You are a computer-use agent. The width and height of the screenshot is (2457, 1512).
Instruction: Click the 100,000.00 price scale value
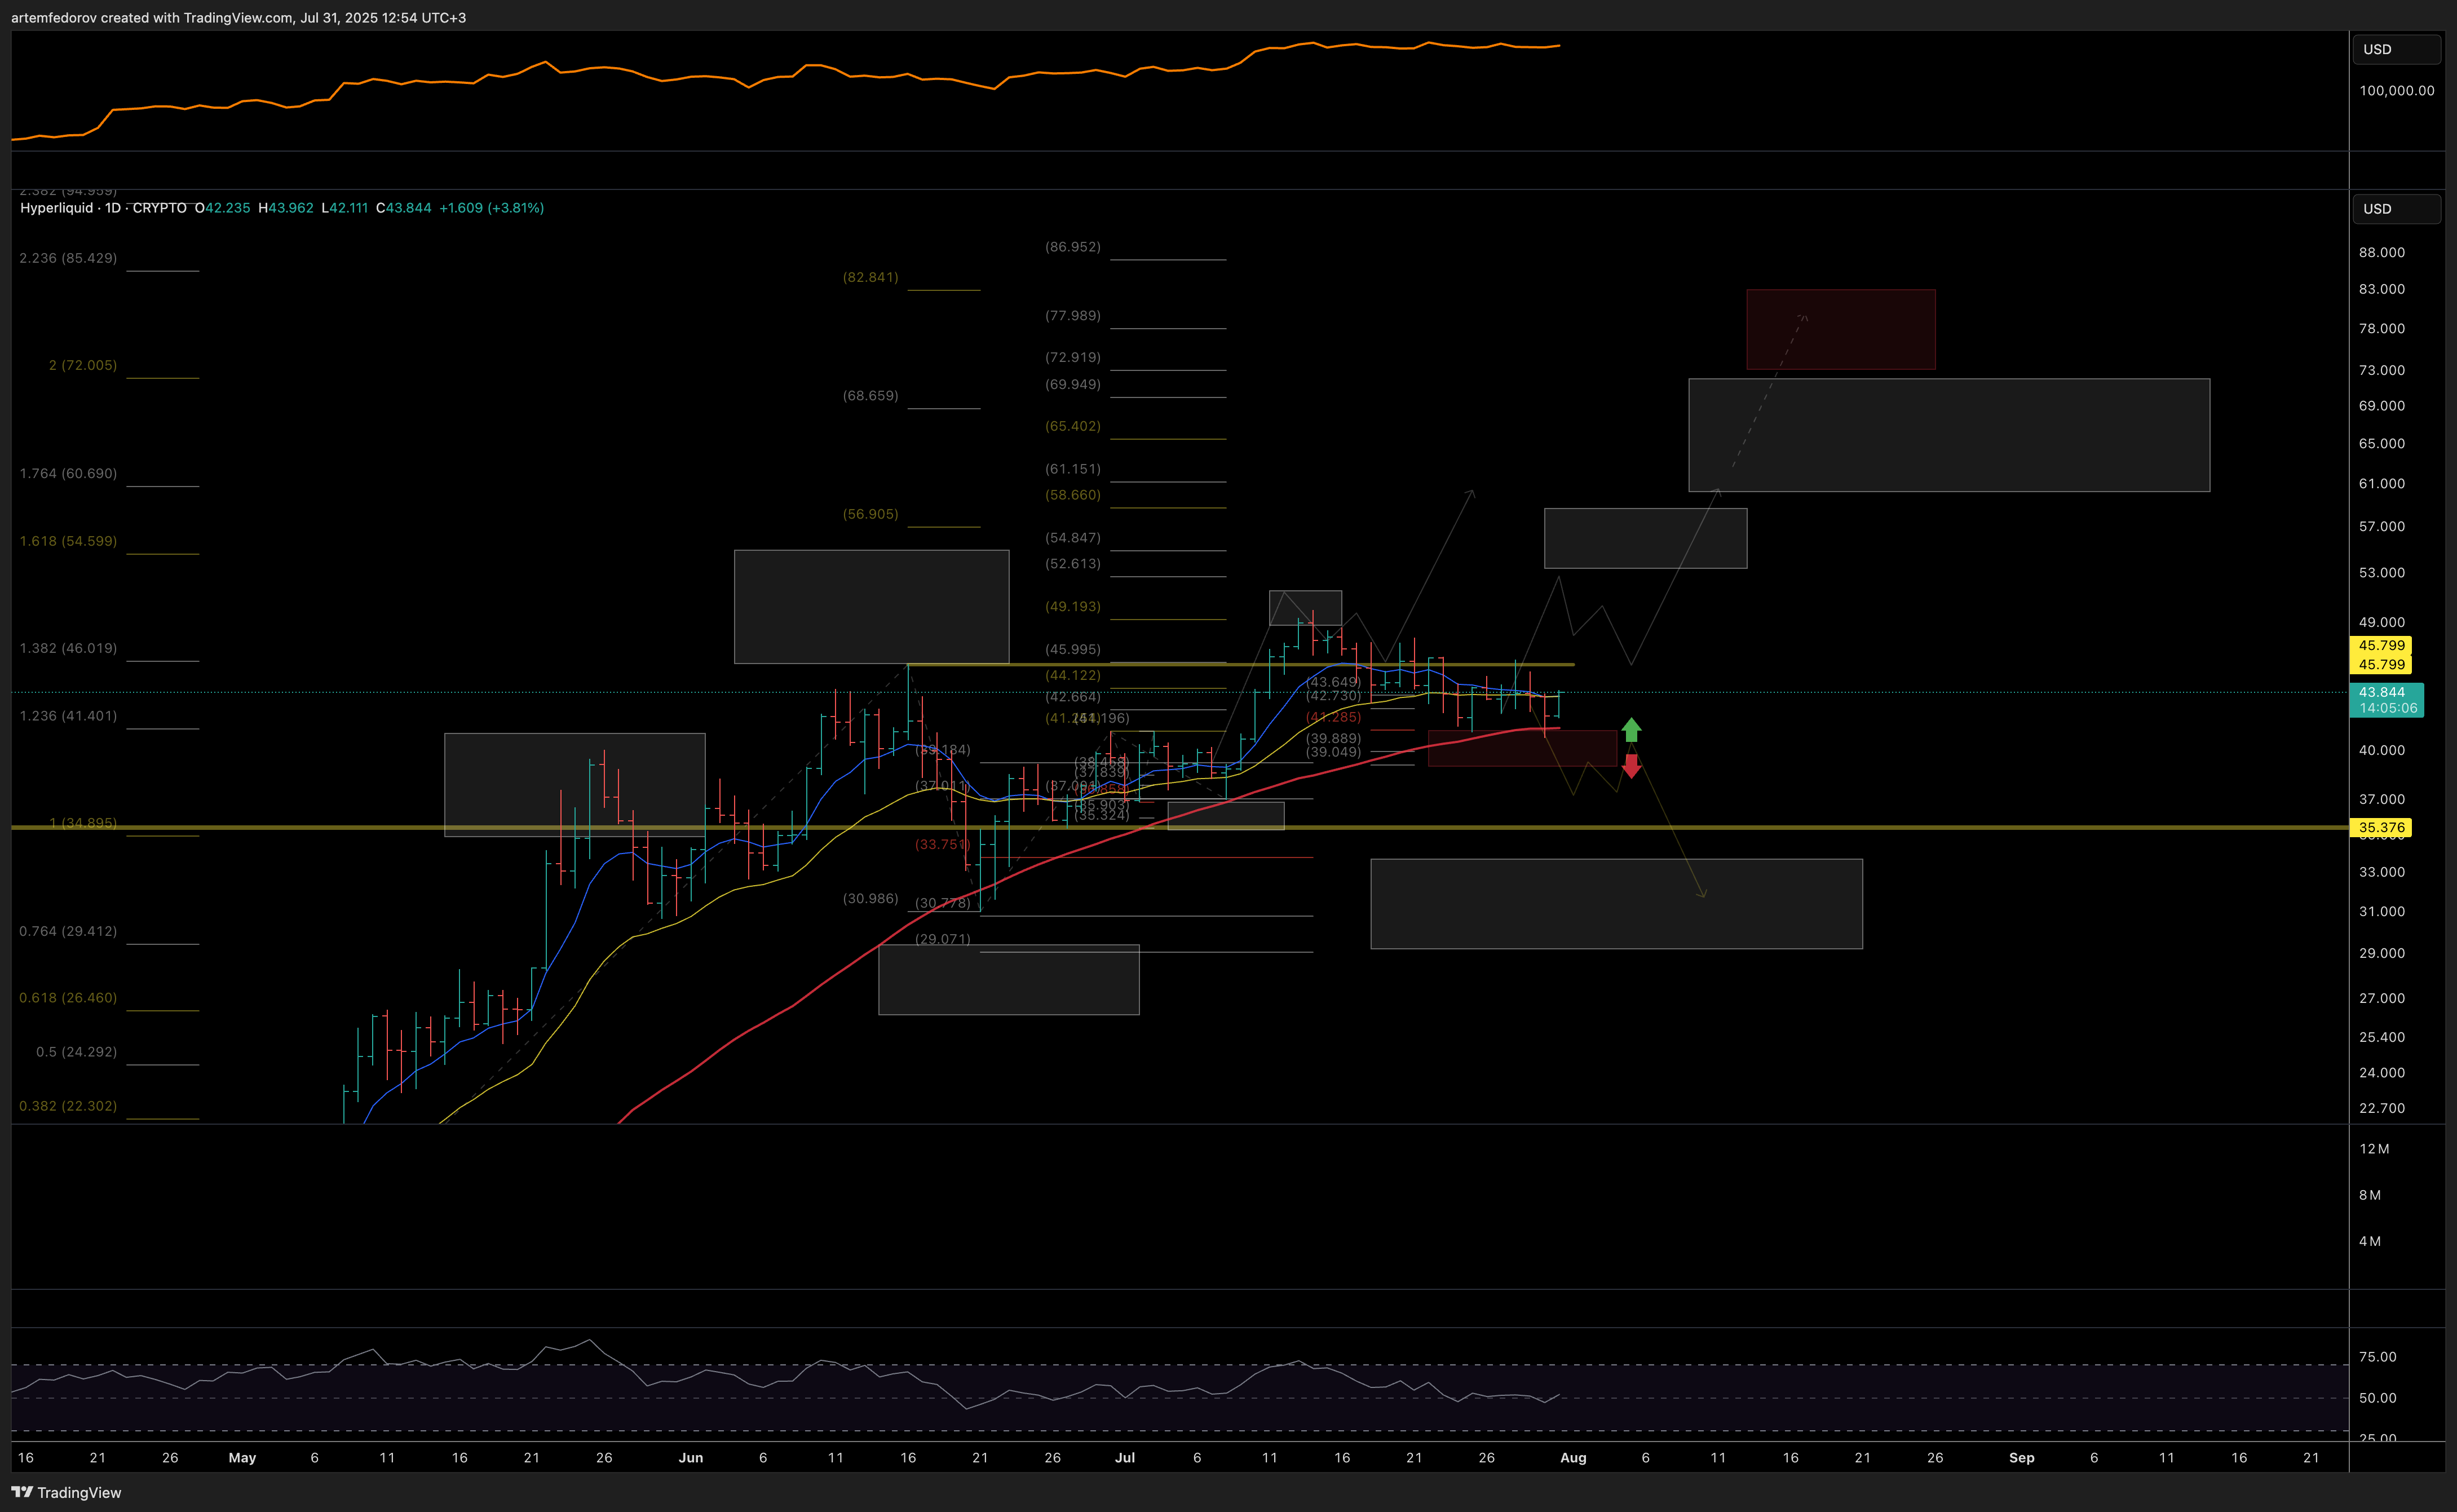pyautogui.click(x=2397, y=91)
